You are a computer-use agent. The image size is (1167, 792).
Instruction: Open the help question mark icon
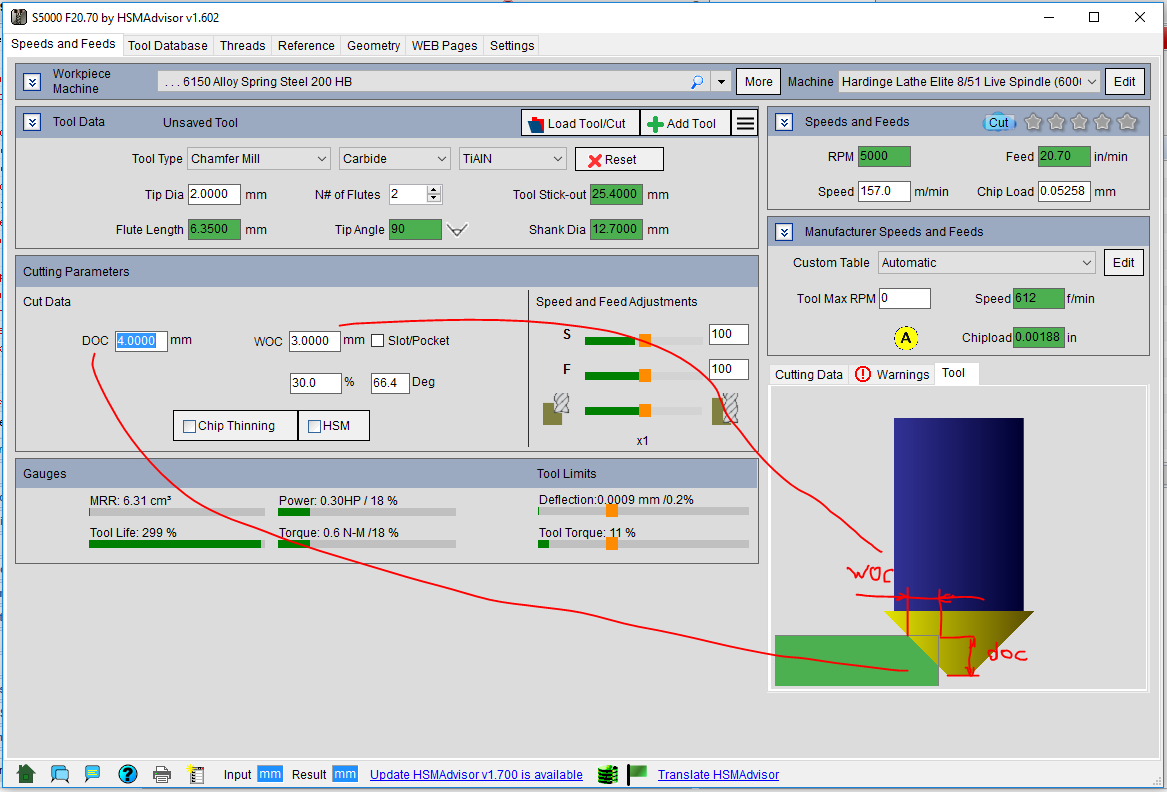[127, 774]
